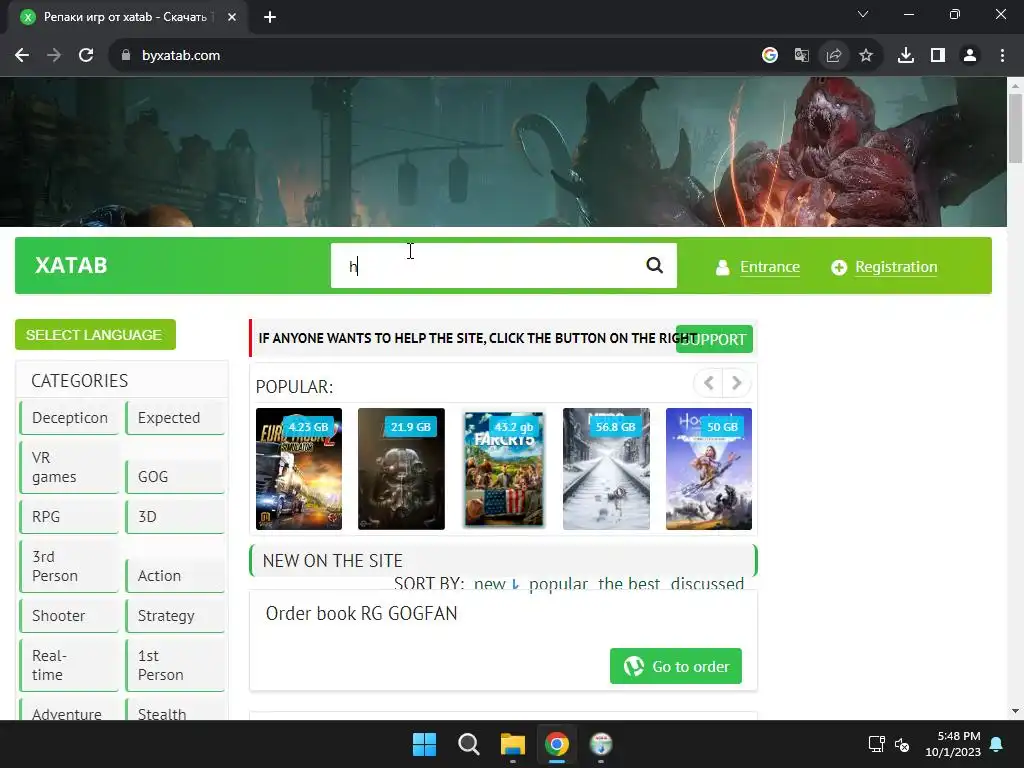
Task: Toggle Chrome side panel icon
Action: coord(938,56)
